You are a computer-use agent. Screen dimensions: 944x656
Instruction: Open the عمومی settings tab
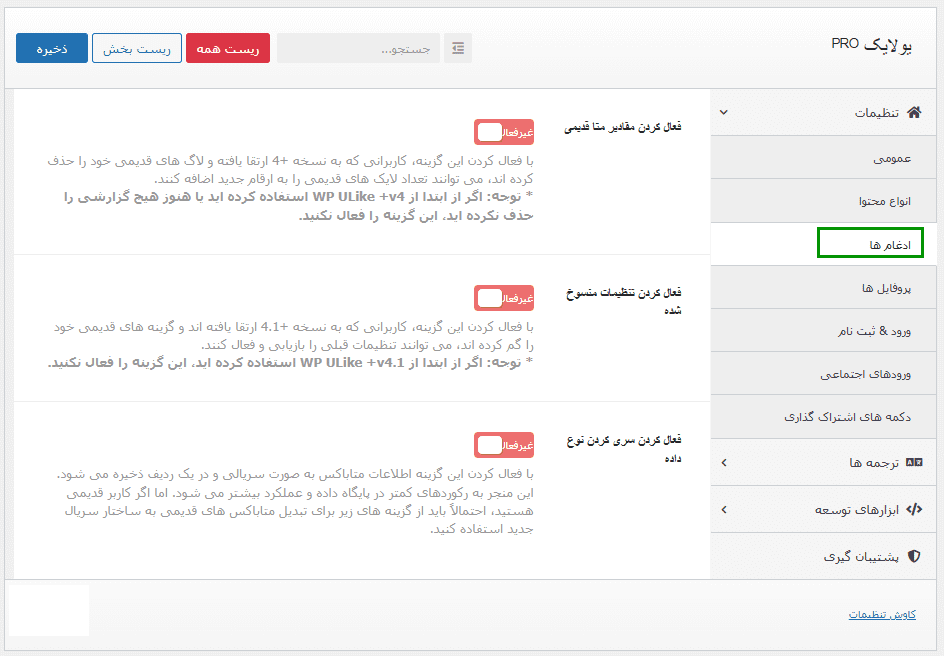[x=824, y=158]
